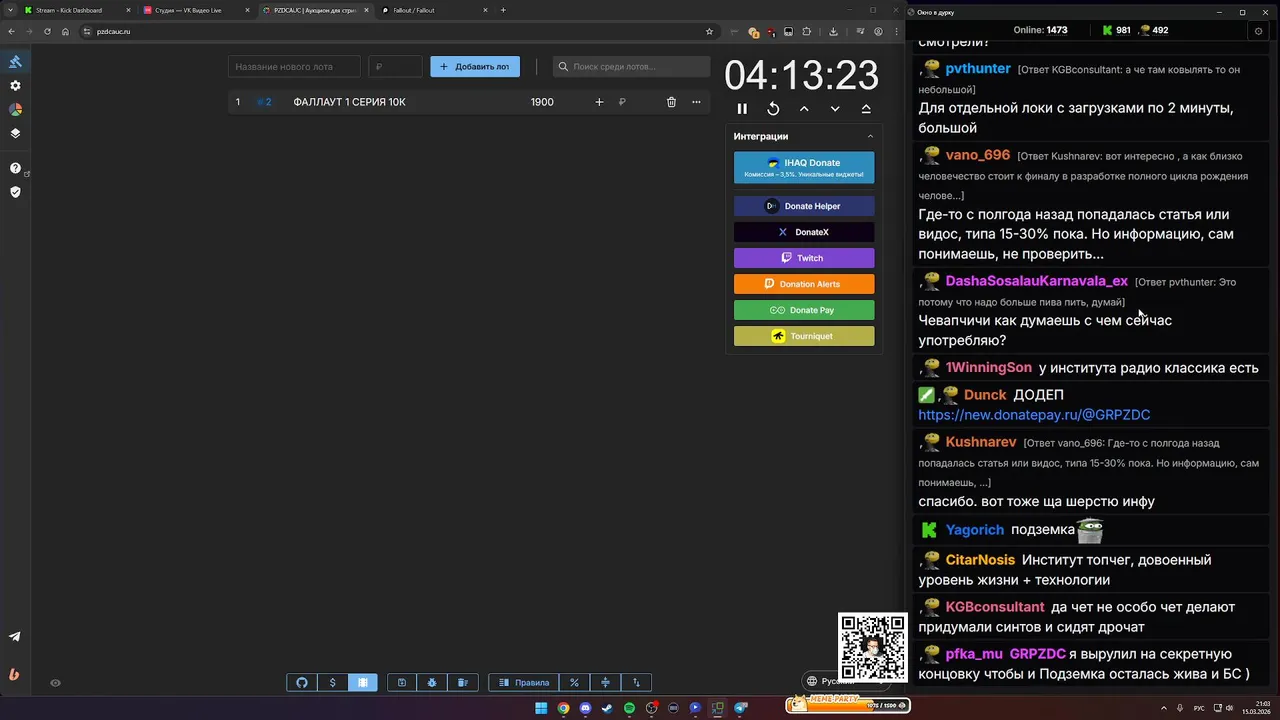Focus the Название нового лота field
This screenshot has width=1280, height=720.
(294, 67)
